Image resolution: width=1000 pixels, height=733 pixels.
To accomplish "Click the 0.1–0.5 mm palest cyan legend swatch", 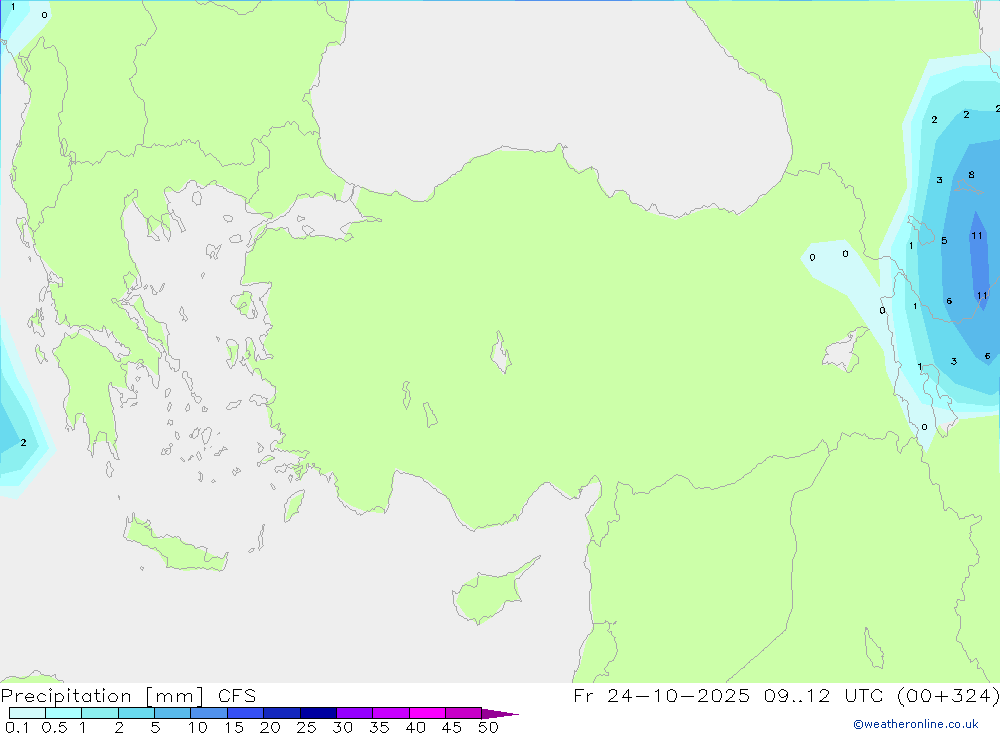I will pos(27,713).
